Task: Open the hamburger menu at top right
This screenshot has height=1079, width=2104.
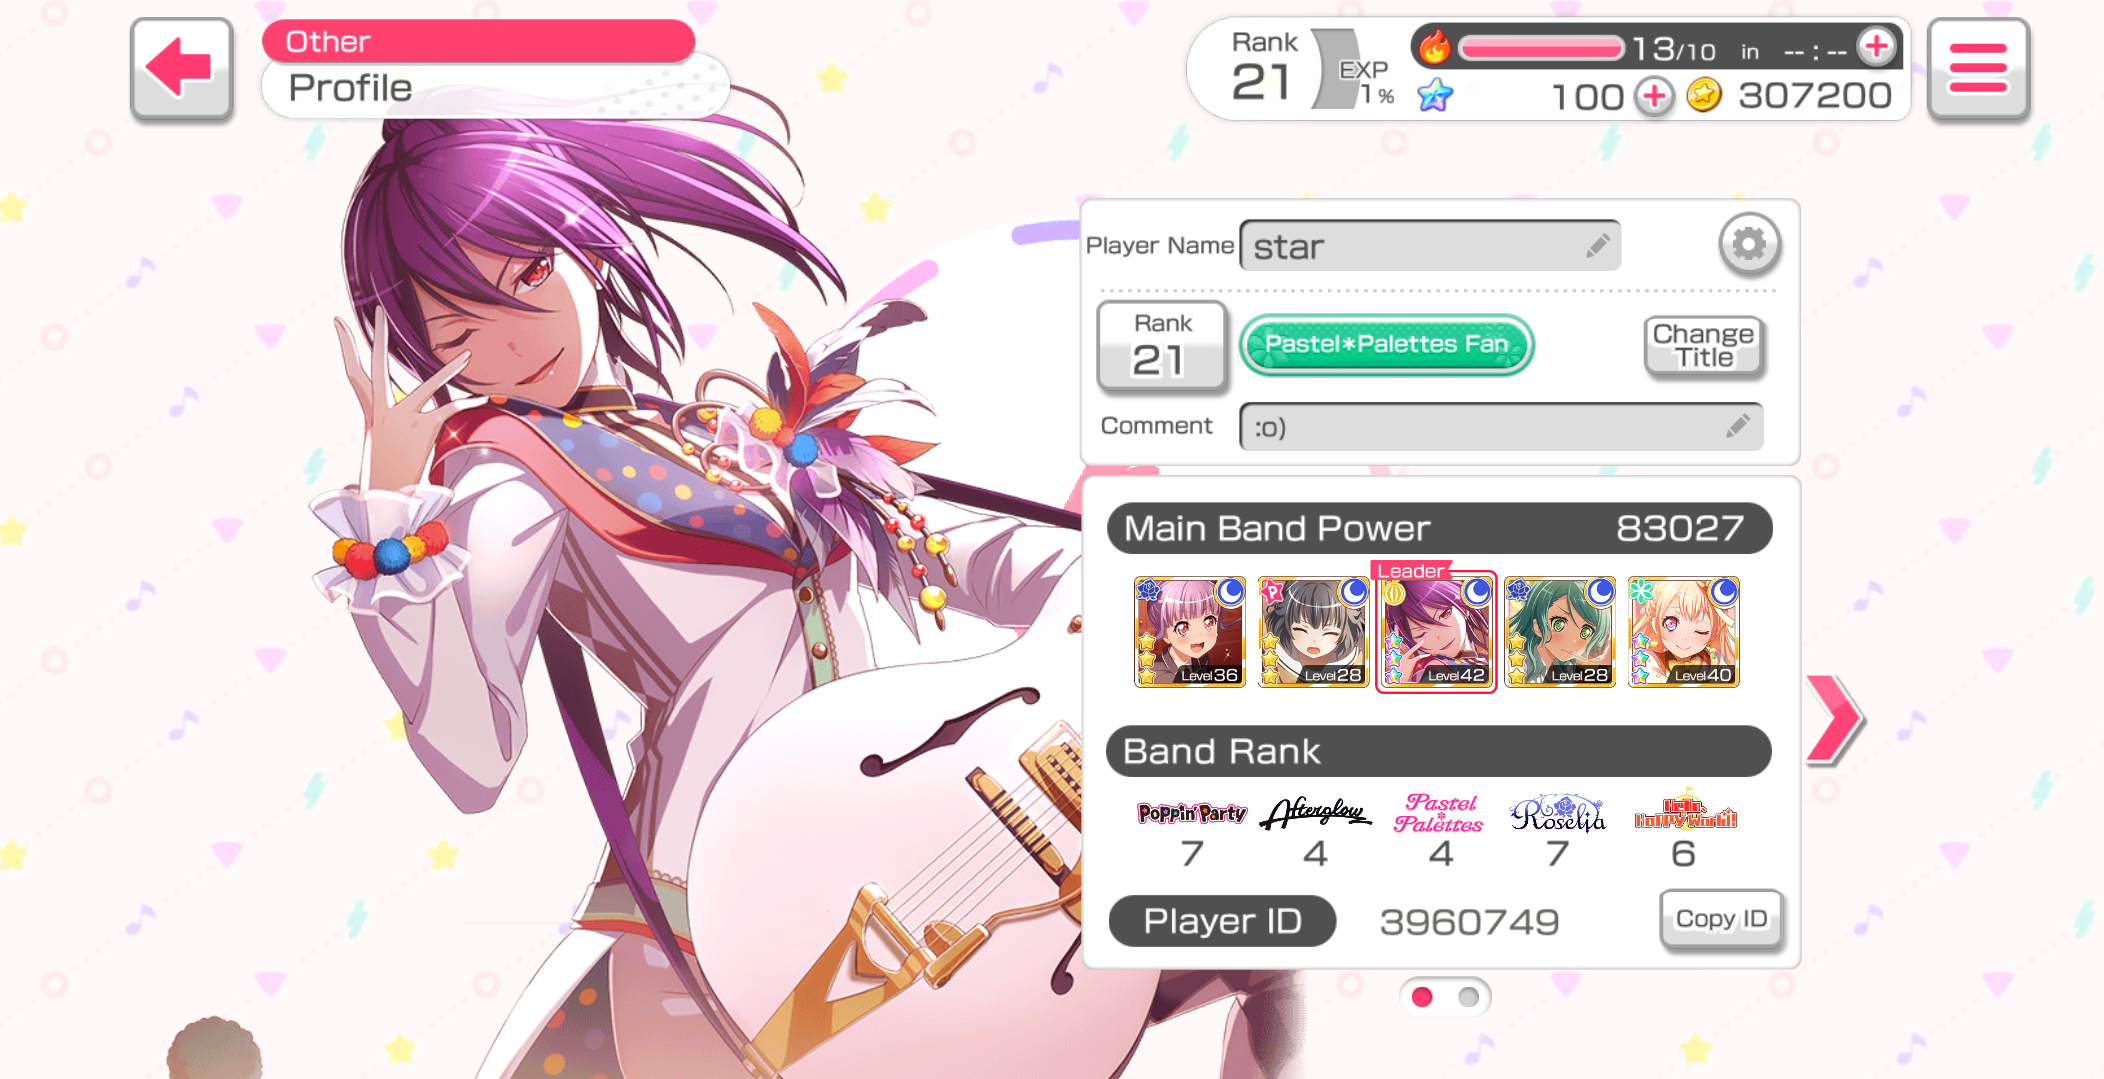Action: pyautogui.click(x=1978, y=69)
